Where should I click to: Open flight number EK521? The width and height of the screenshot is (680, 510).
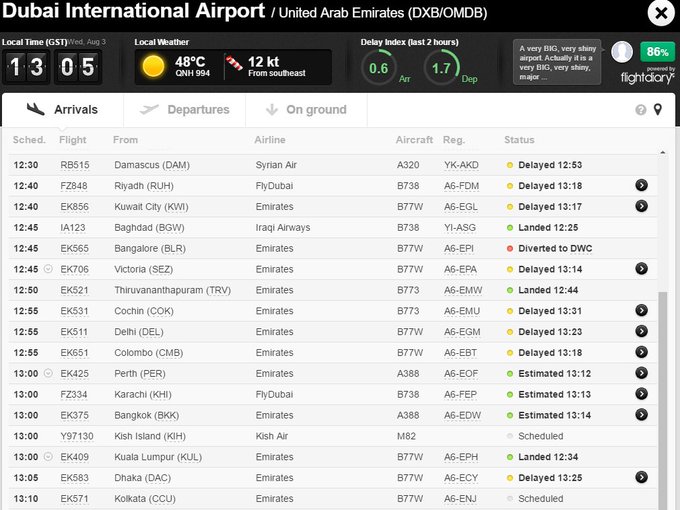(74, 290)
